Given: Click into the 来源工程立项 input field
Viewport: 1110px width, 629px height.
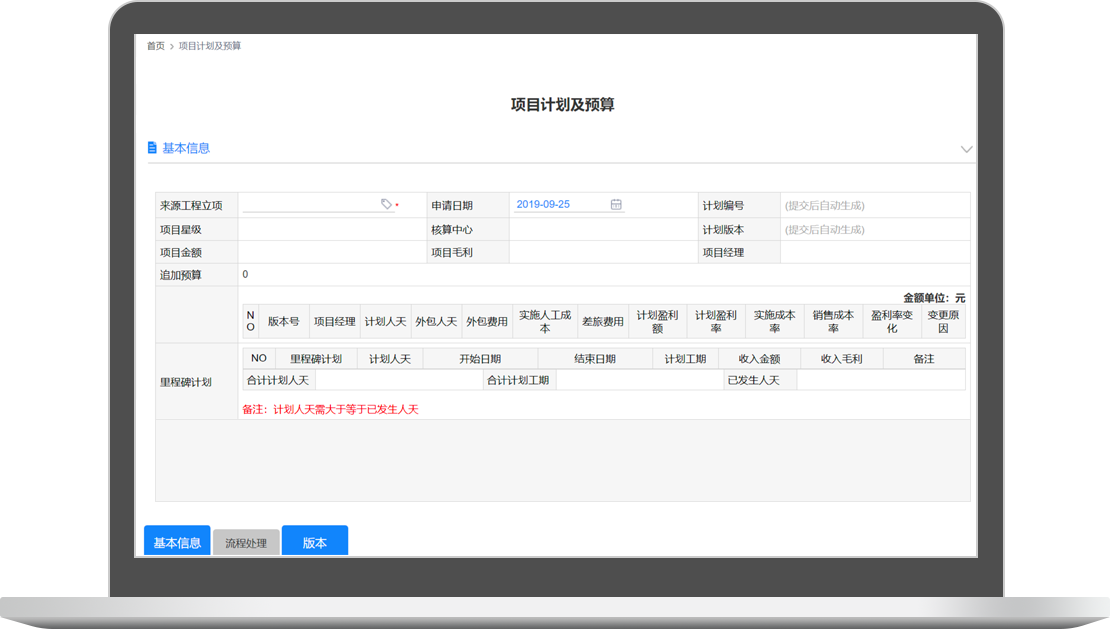Looking at the screenshot, I should [x=310, y=205].
